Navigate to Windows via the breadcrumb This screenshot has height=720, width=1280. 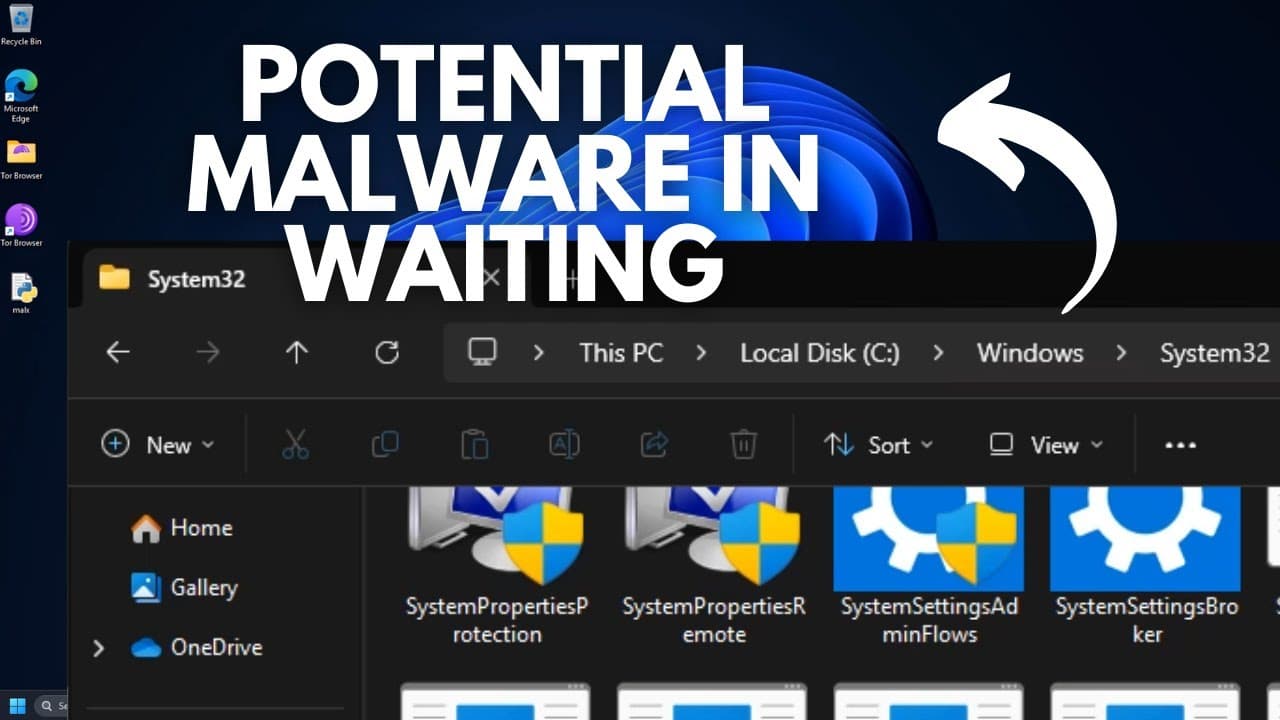[1029, 352]
